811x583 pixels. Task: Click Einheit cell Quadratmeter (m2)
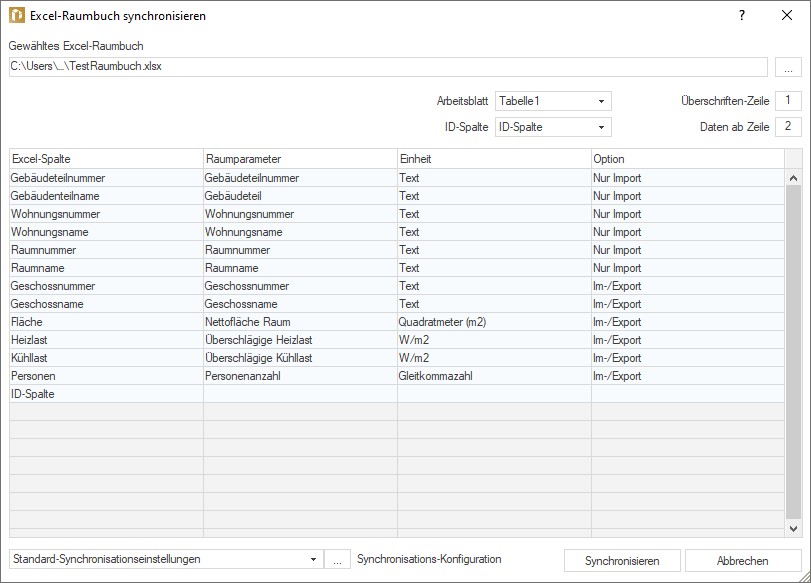point(494,322)
